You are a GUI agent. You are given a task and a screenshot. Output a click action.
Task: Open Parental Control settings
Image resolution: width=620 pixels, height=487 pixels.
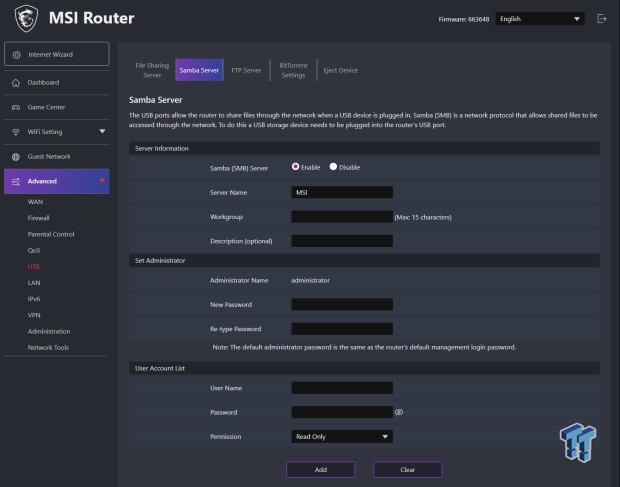click(51, 234)
